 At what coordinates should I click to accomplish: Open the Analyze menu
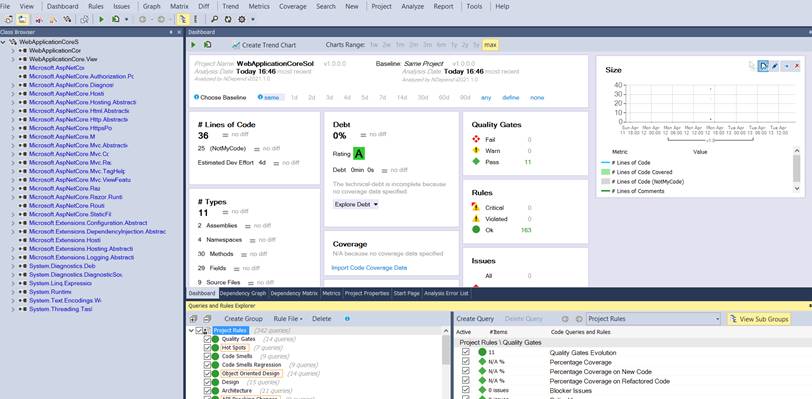[412, 6]
